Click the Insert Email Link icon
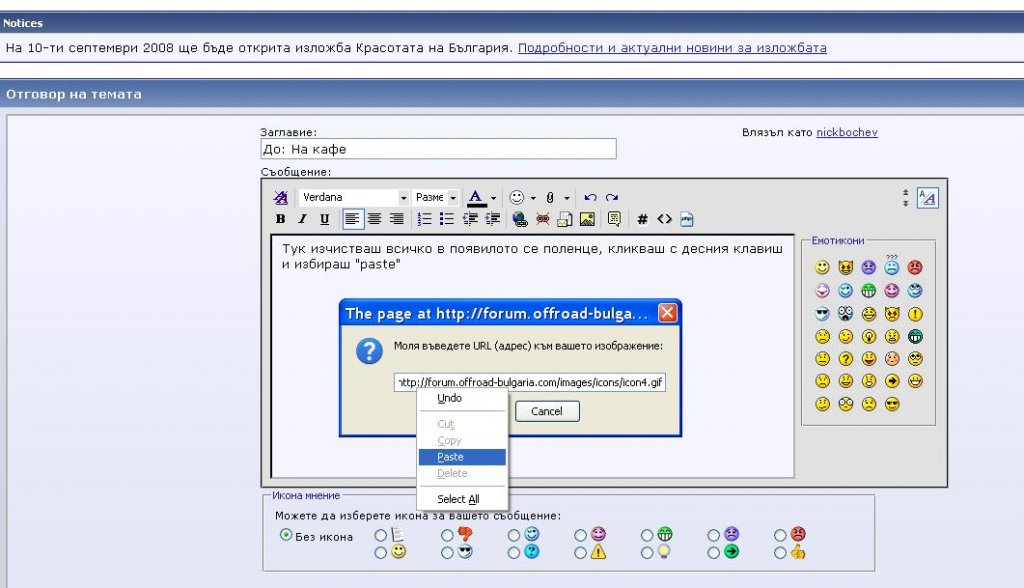This screenshot has height=588, width=1024. [564, 220]
